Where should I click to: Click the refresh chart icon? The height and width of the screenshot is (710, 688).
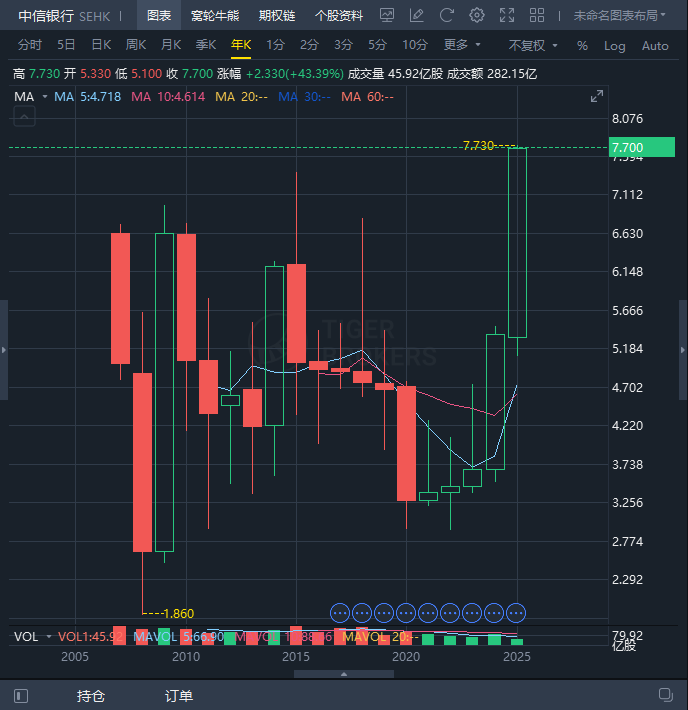(x=447, y=15)
